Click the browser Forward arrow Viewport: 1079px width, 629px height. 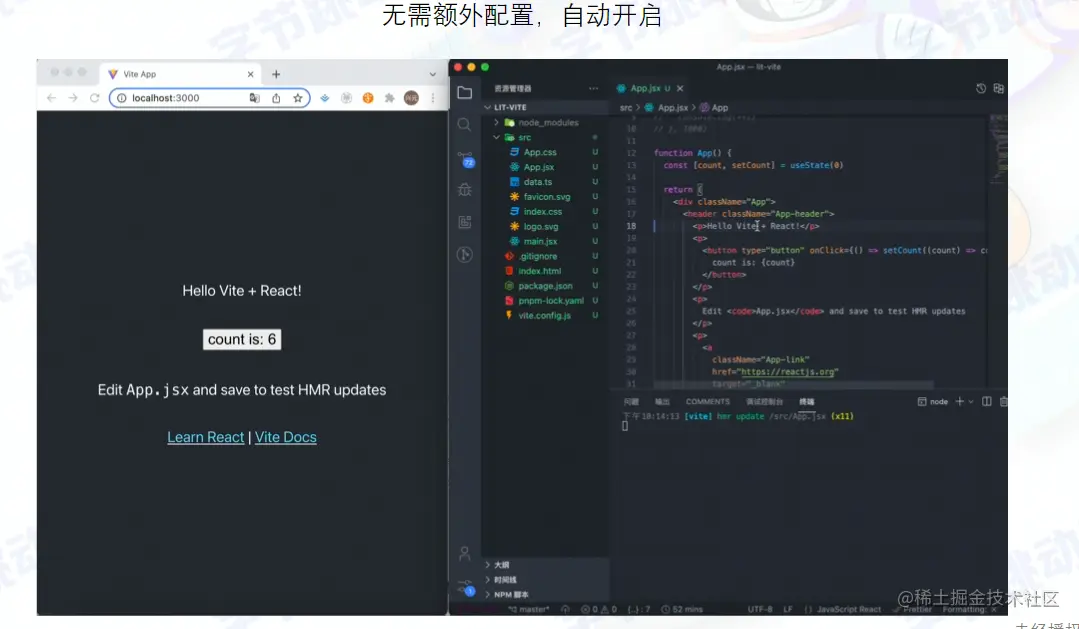73,98
